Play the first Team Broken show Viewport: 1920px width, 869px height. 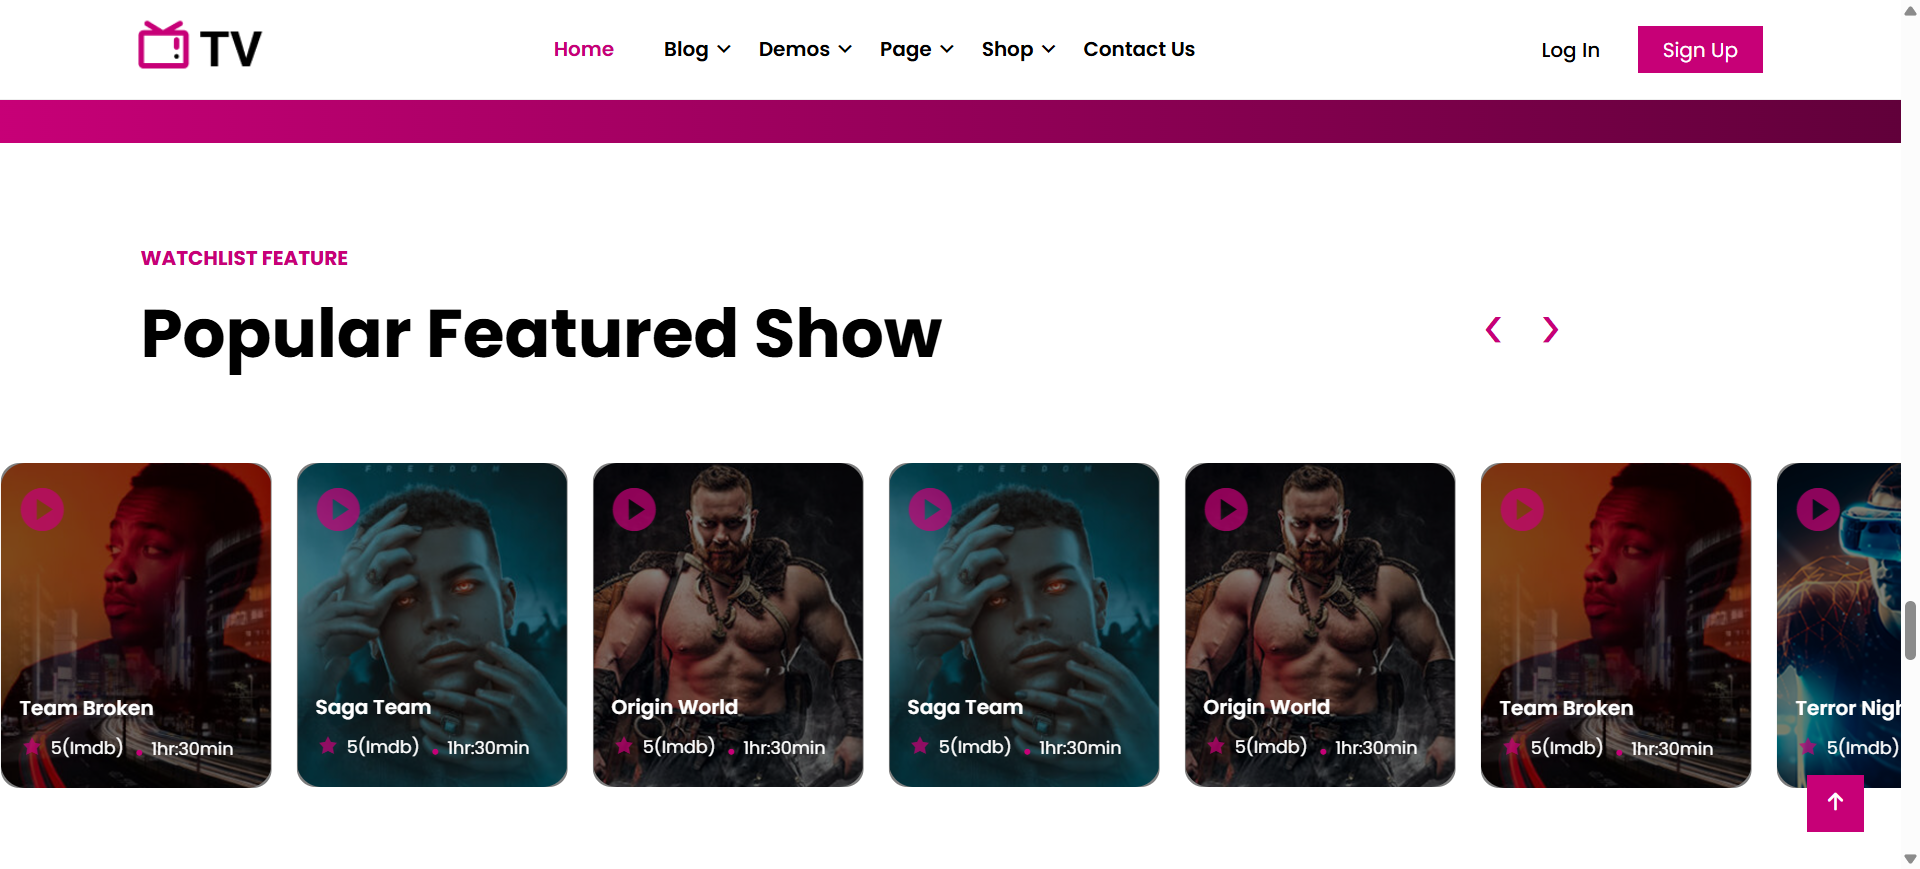42,509
